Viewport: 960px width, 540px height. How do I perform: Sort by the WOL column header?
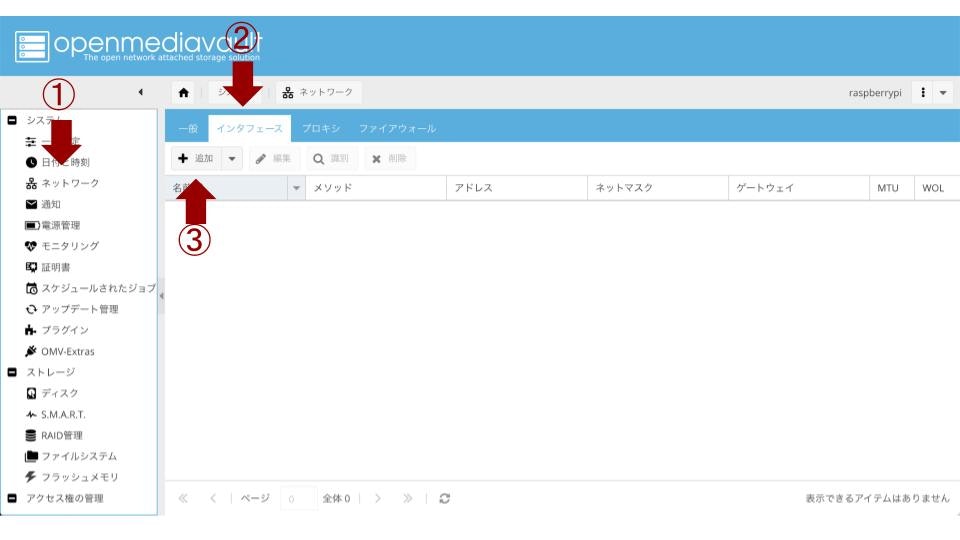pos(937,188)
